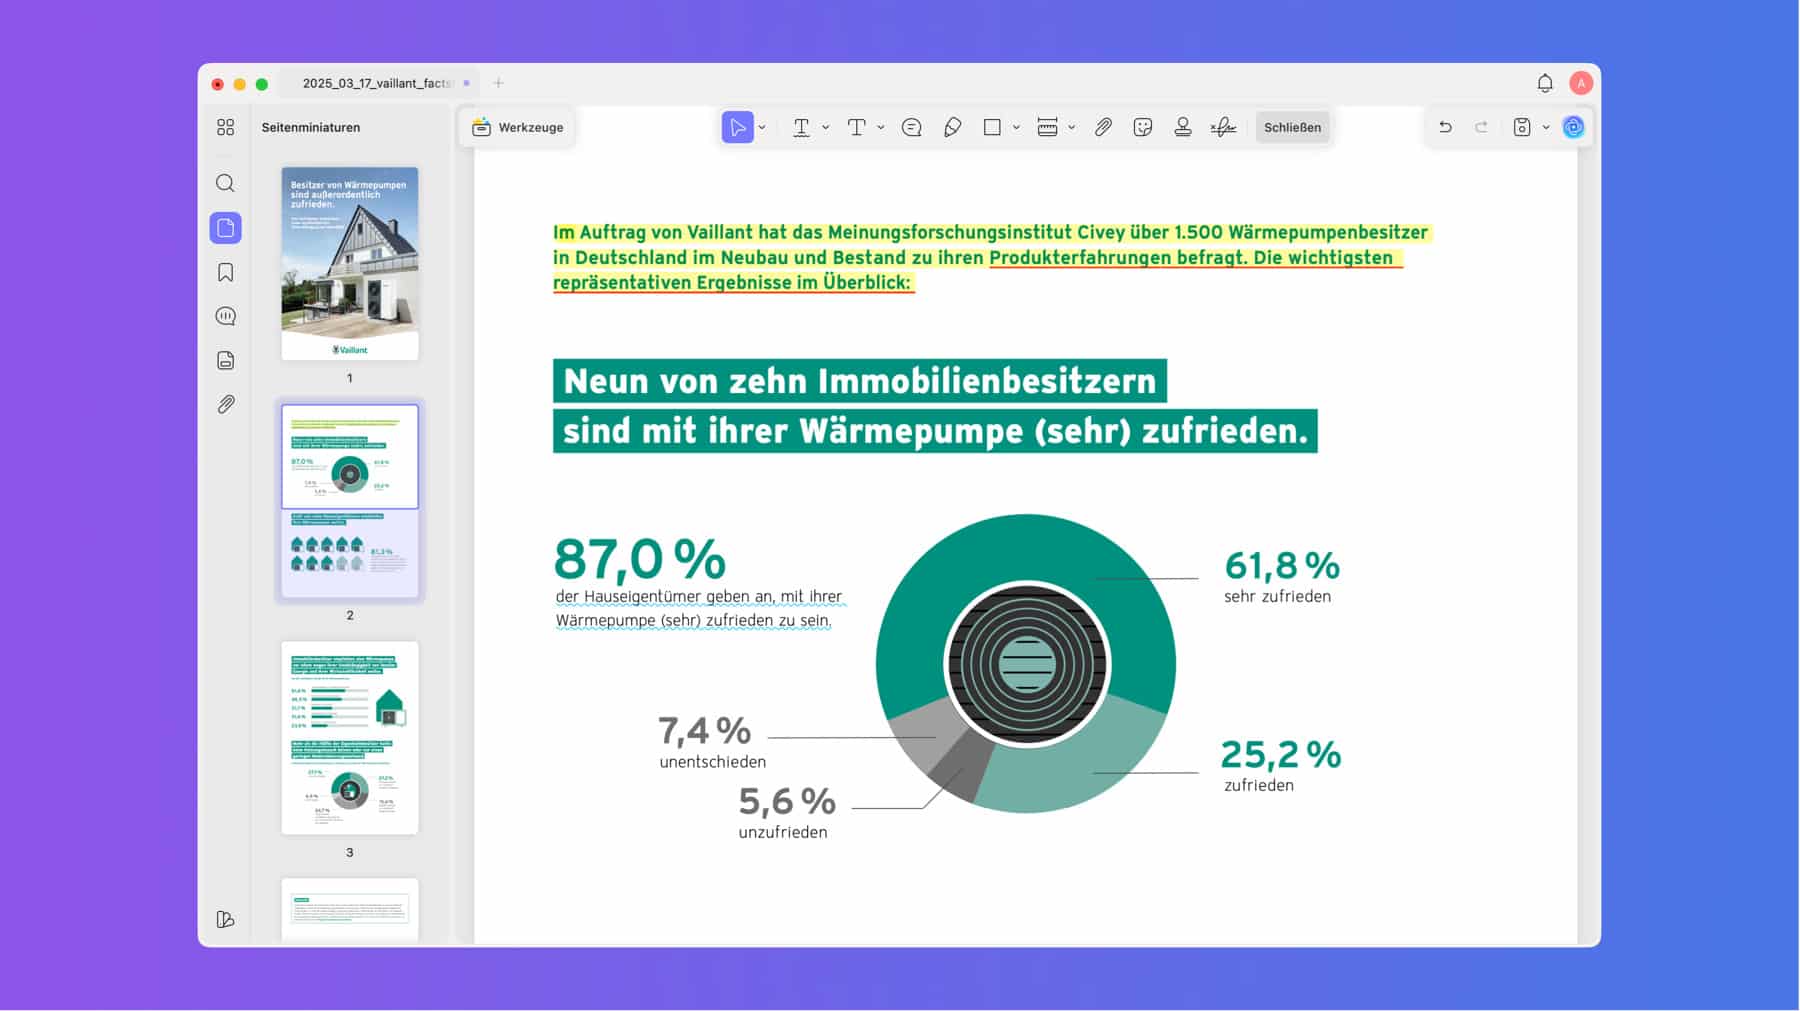This screenshot has height=1011, width=1800.
Task: Open search in left sidebar
Action: 226,183
